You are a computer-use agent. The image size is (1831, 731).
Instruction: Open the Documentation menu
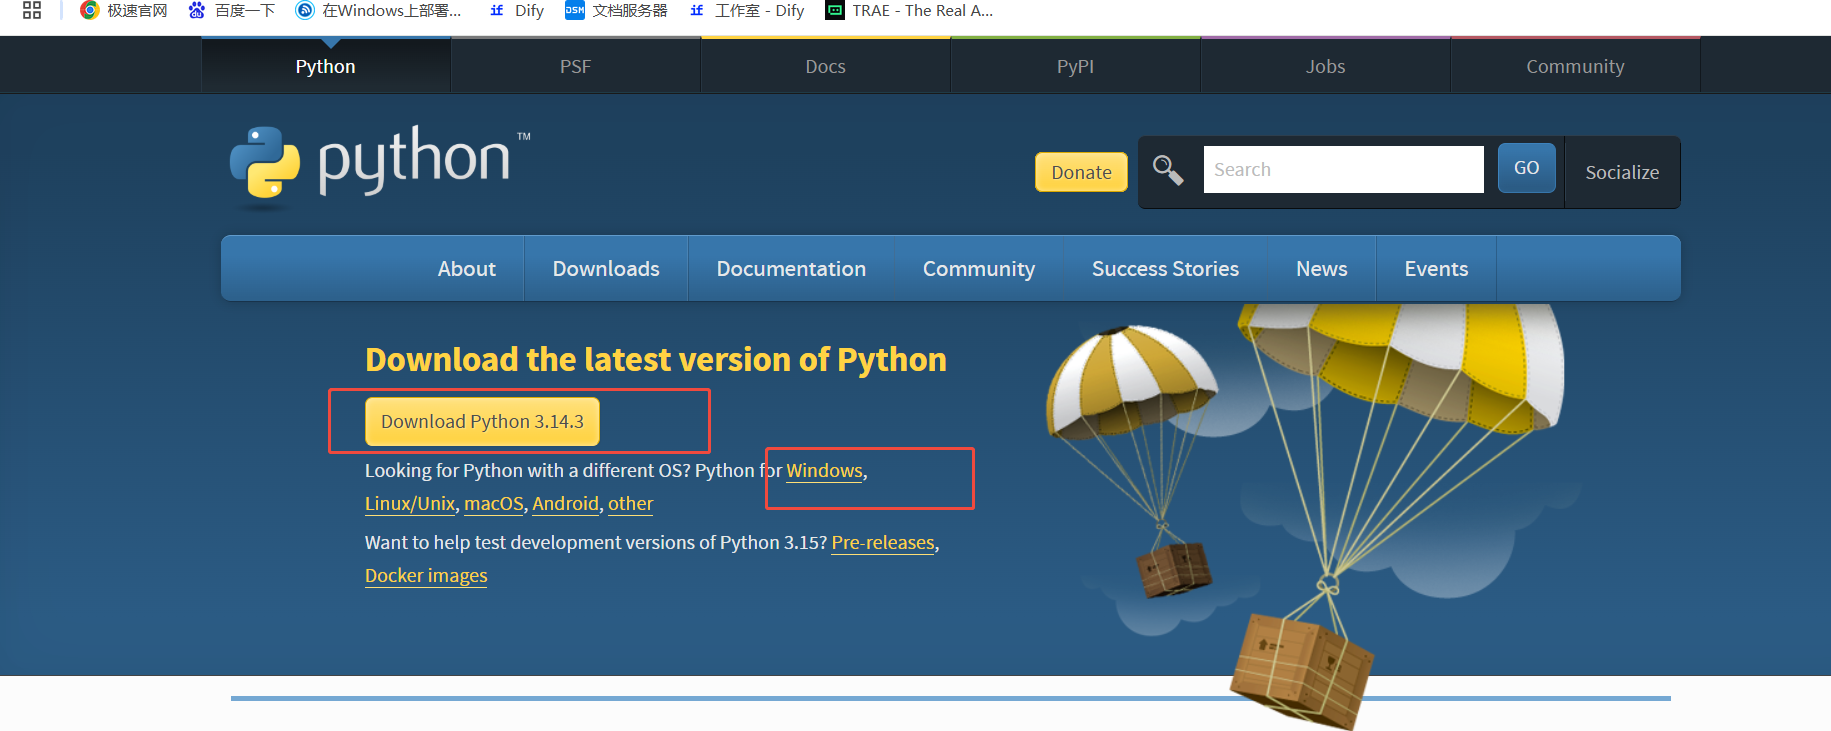pyautogui.click(x=791, y=269)
